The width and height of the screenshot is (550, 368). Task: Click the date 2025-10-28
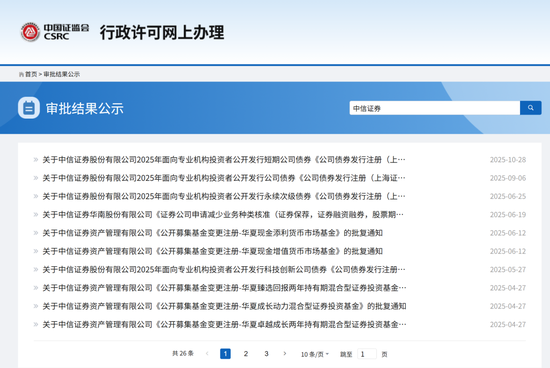coord(508,160)
